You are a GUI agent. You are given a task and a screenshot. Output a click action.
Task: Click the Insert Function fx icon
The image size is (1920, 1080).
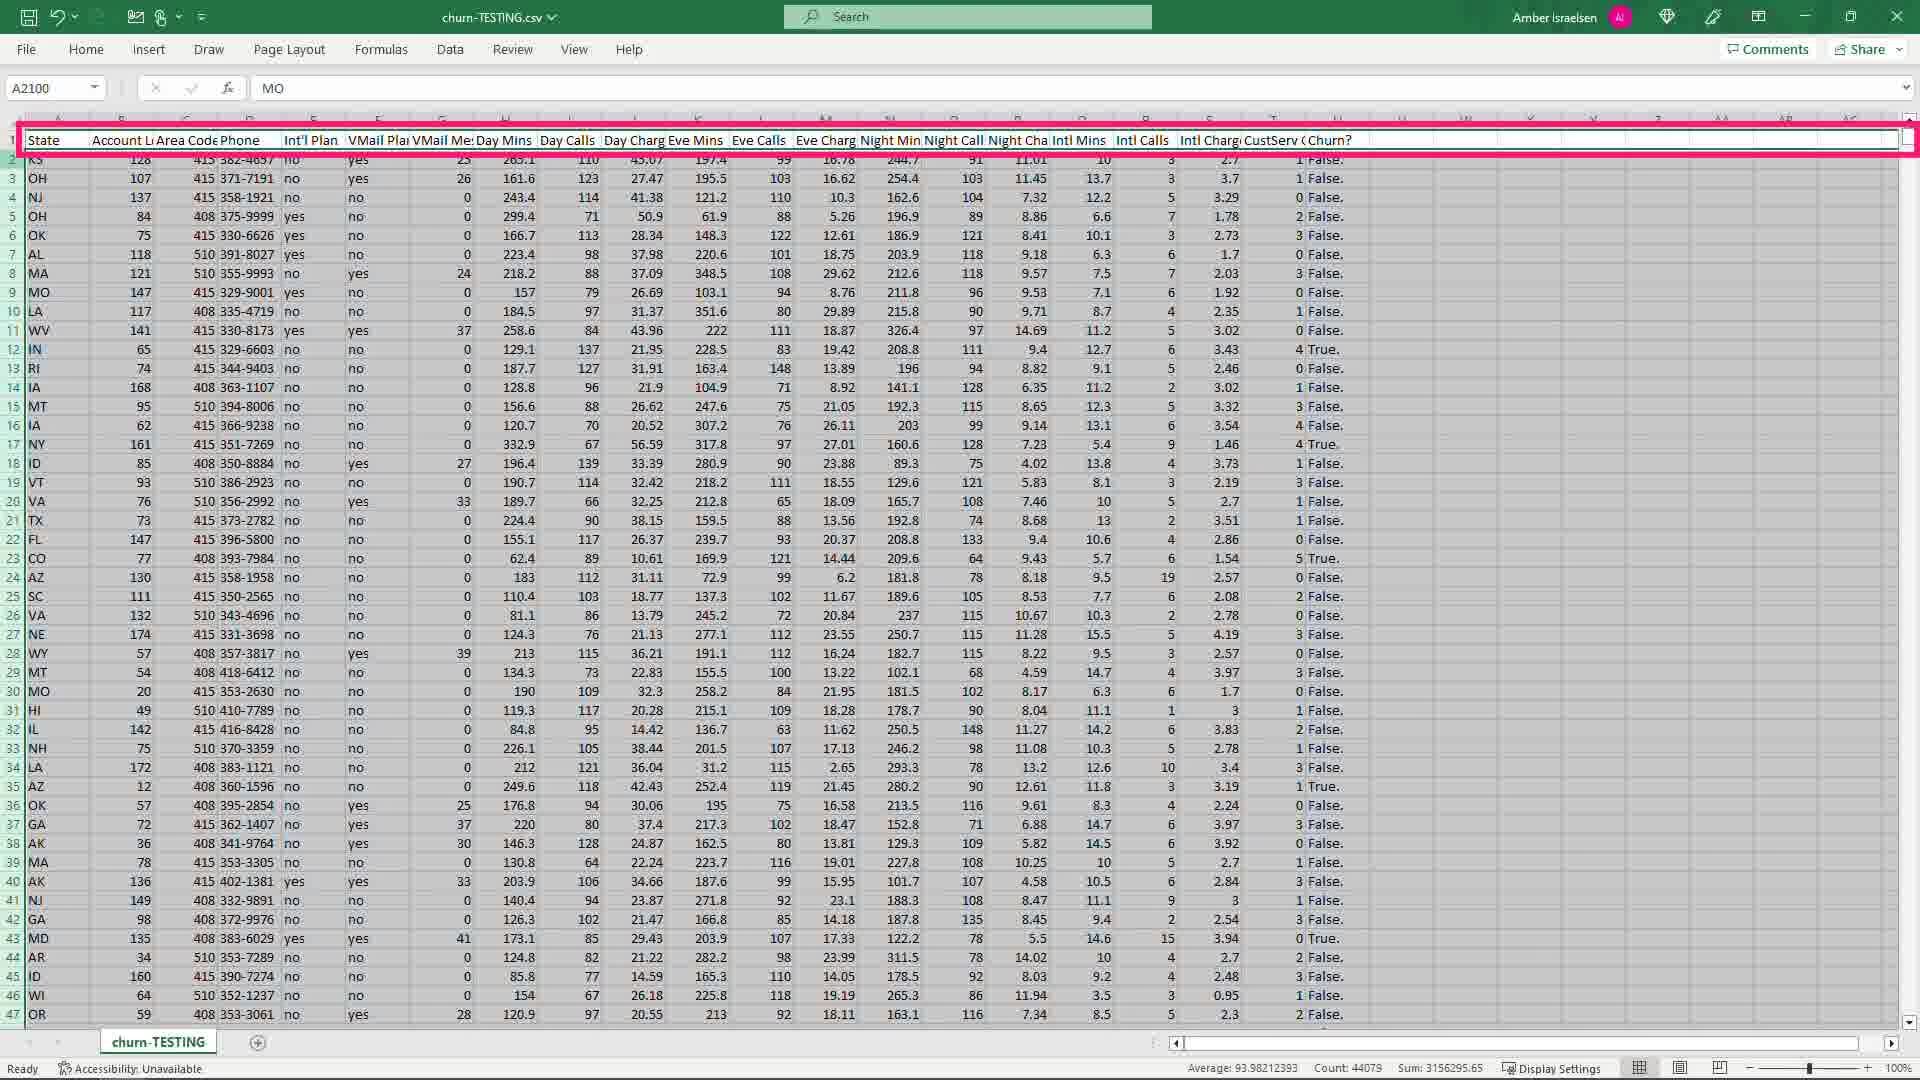pos(227,88)
